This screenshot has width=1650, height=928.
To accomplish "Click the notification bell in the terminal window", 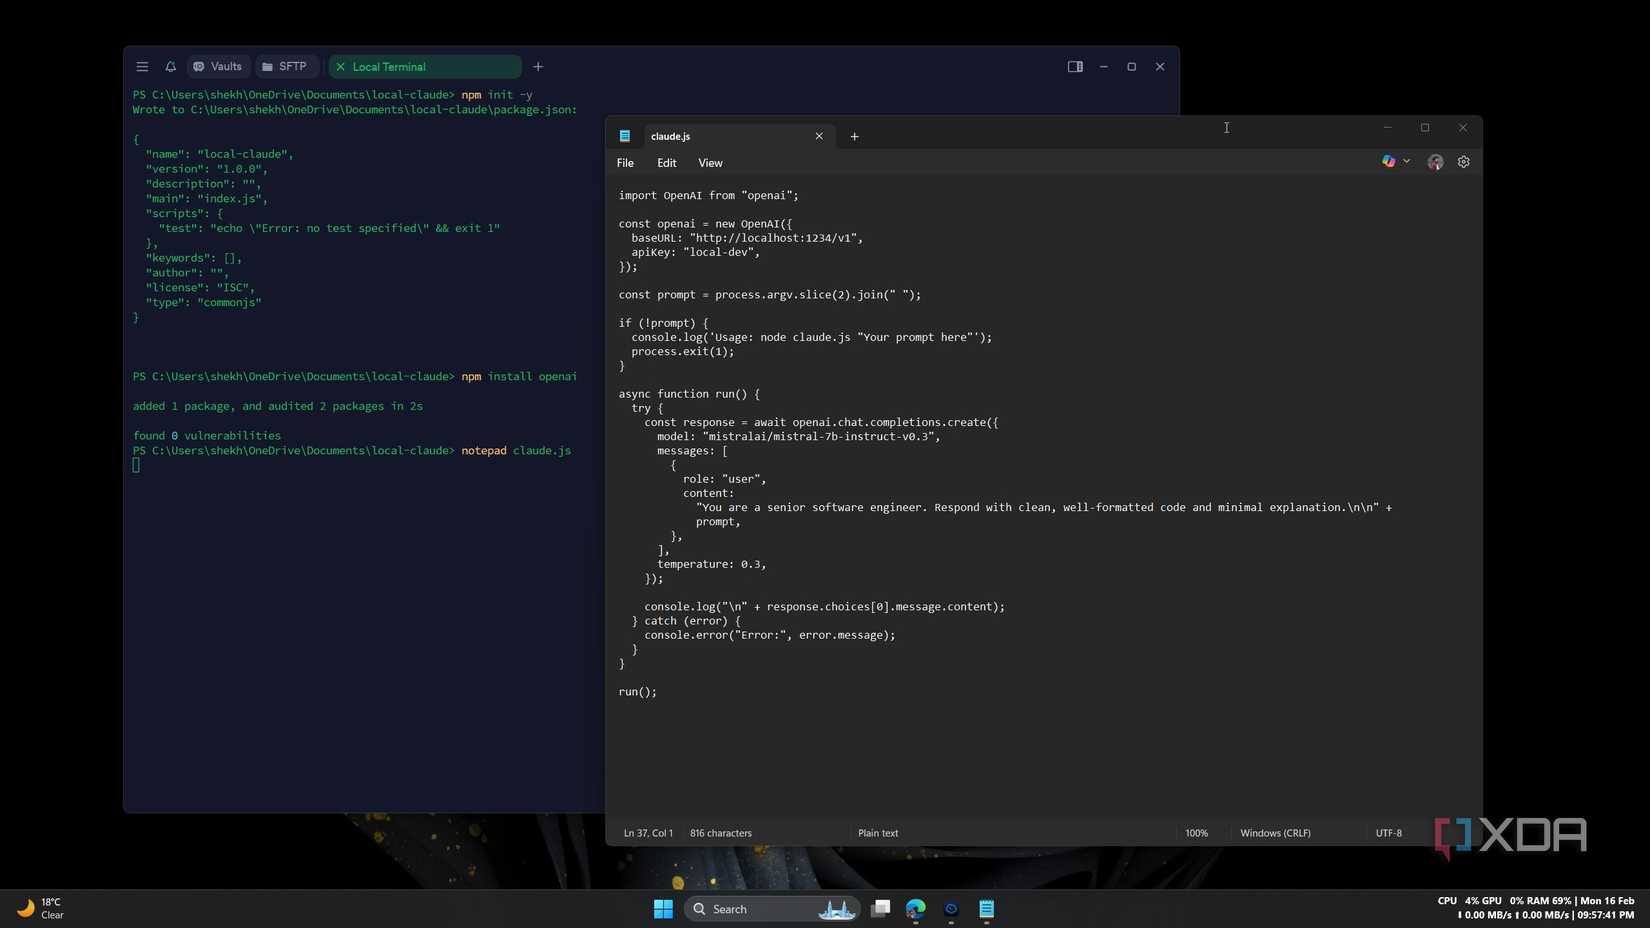I will pos(171,67).
